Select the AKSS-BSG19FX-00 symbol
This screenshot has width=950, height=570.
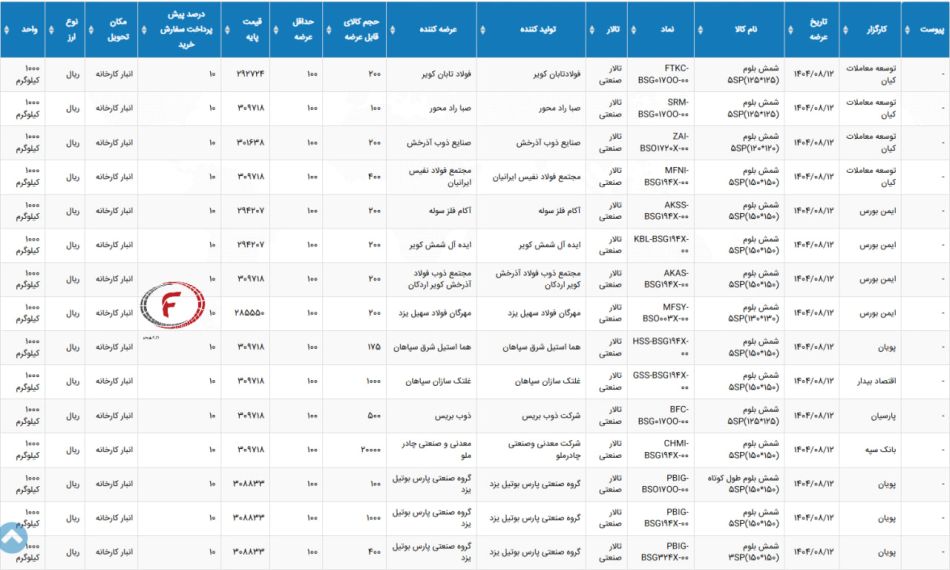tap(666, 211)
